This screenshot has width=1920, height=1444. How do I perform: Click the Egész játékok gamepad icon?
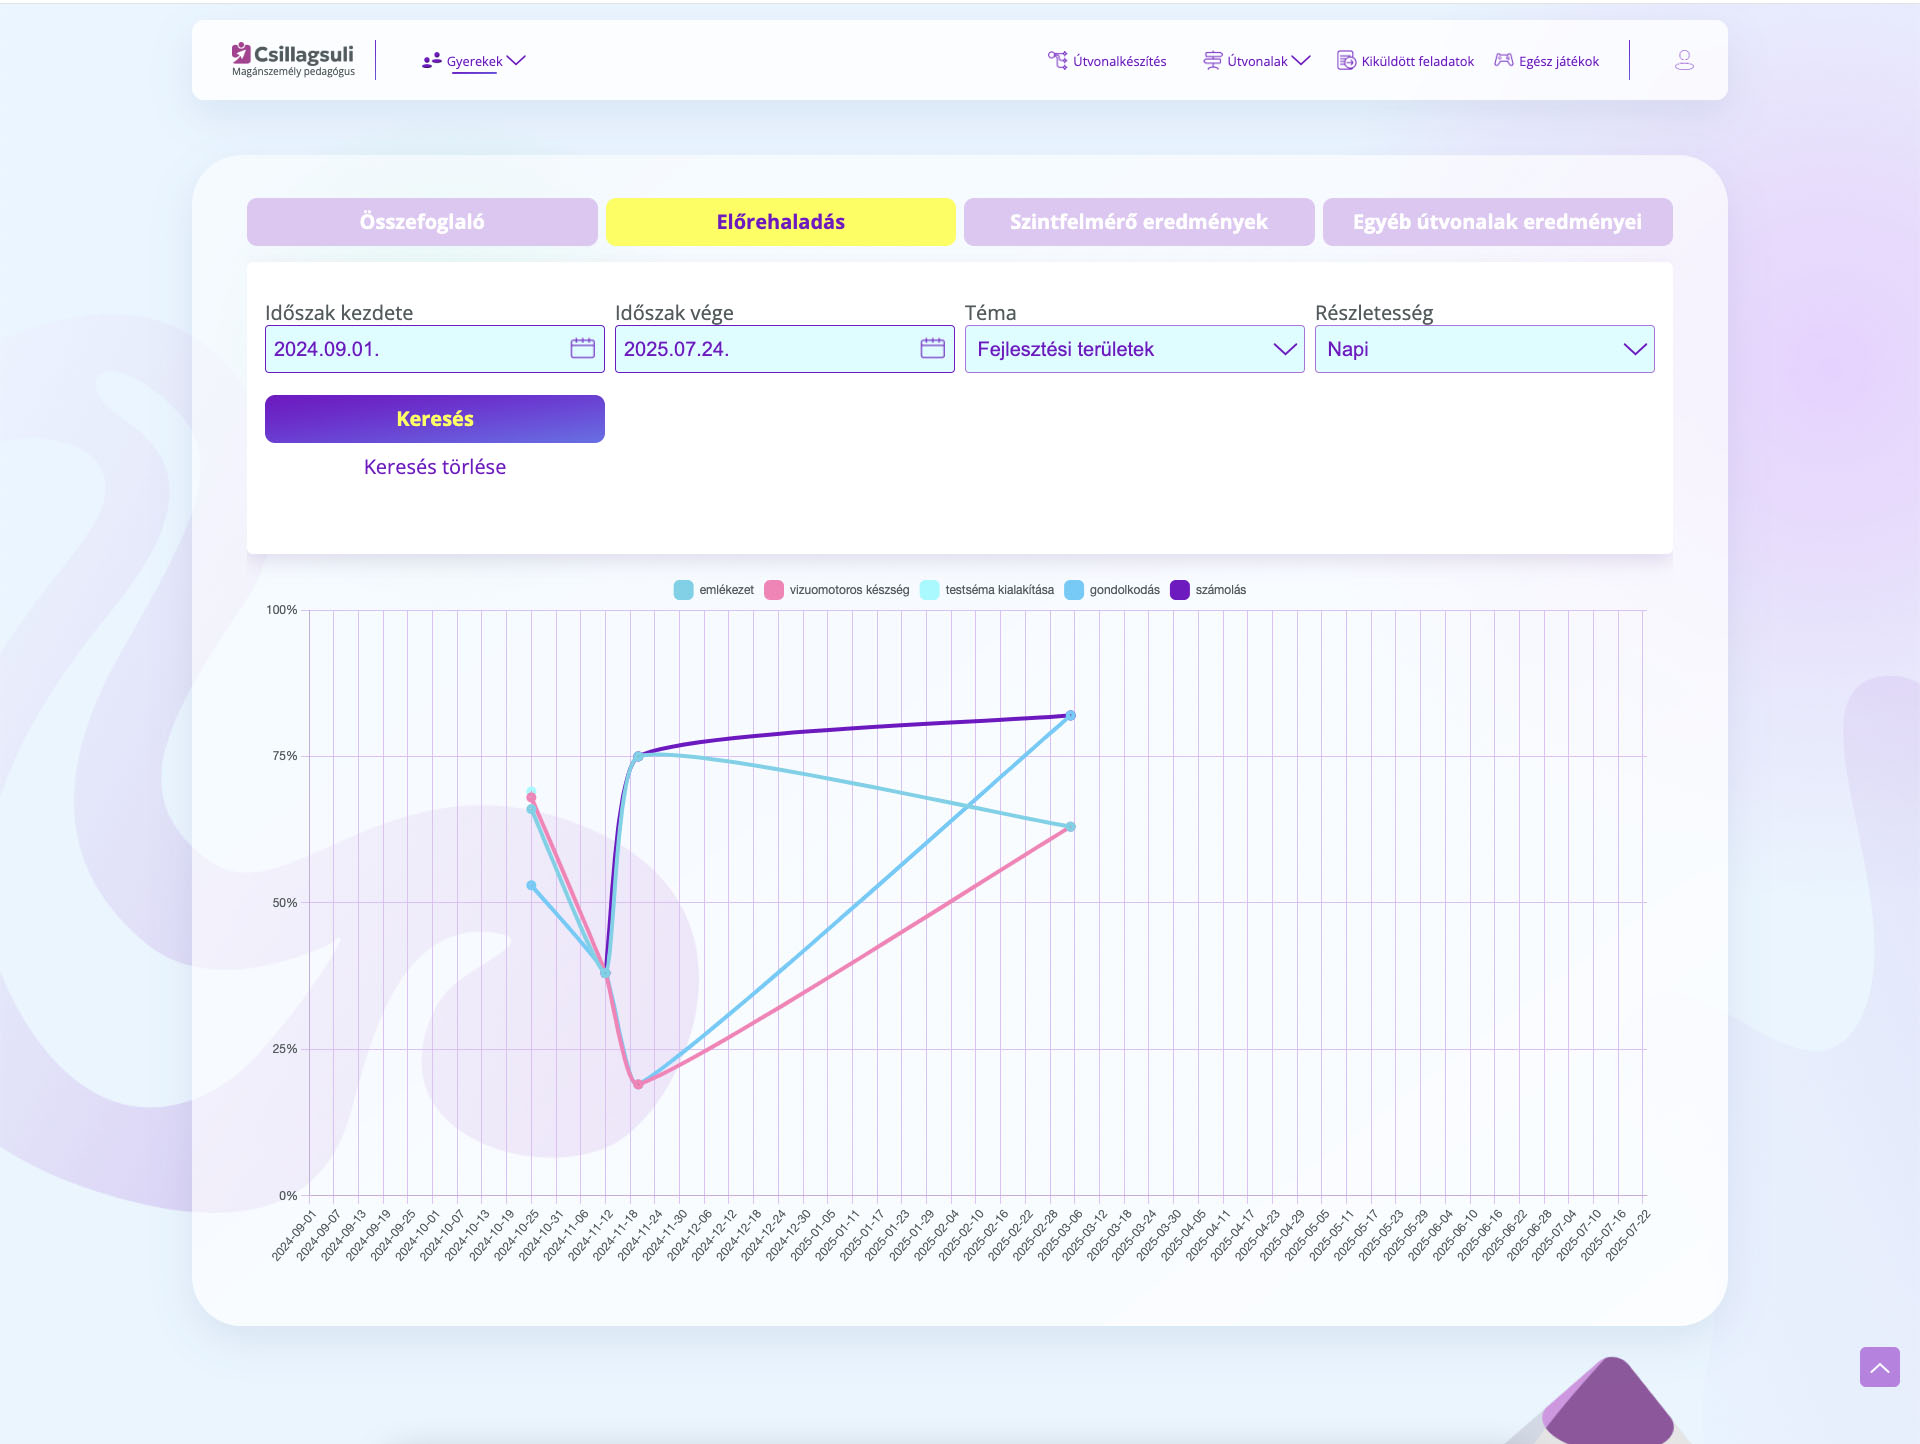click(1503, 61)
